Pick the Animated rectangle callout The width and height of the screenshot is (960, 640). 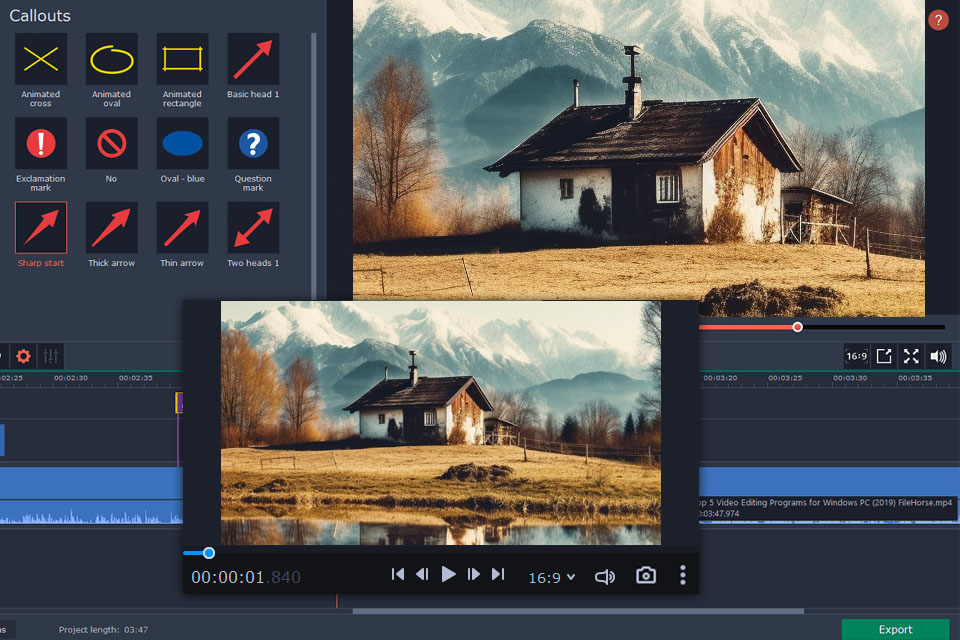tap(182, 59)
